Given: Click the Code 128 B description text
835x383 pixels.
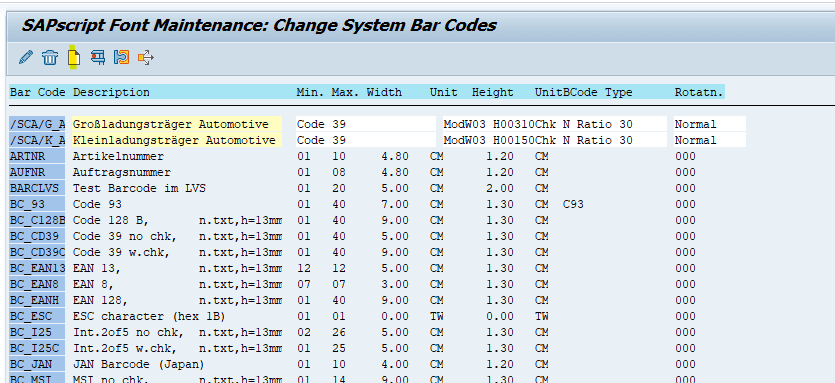Looking at the screenshot, I should [x=111, y=221].
